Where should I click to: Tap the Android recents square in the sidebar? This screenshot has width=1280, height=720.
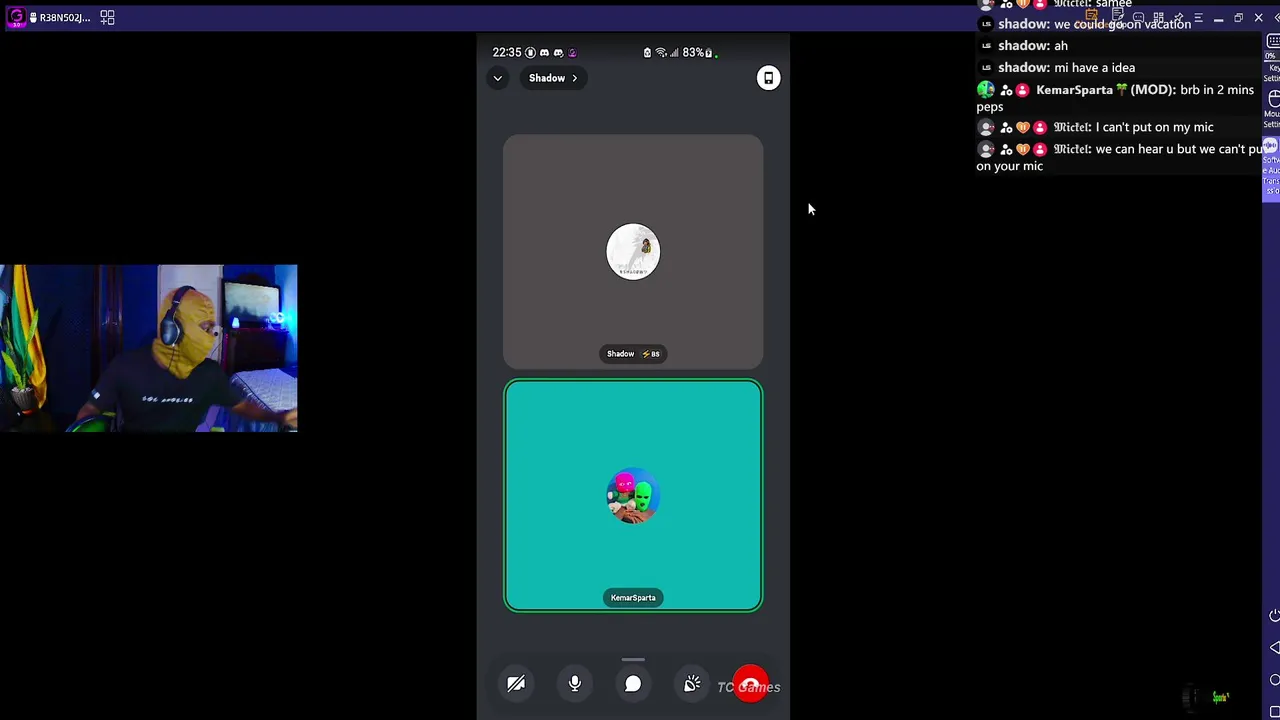(1274, 711)
